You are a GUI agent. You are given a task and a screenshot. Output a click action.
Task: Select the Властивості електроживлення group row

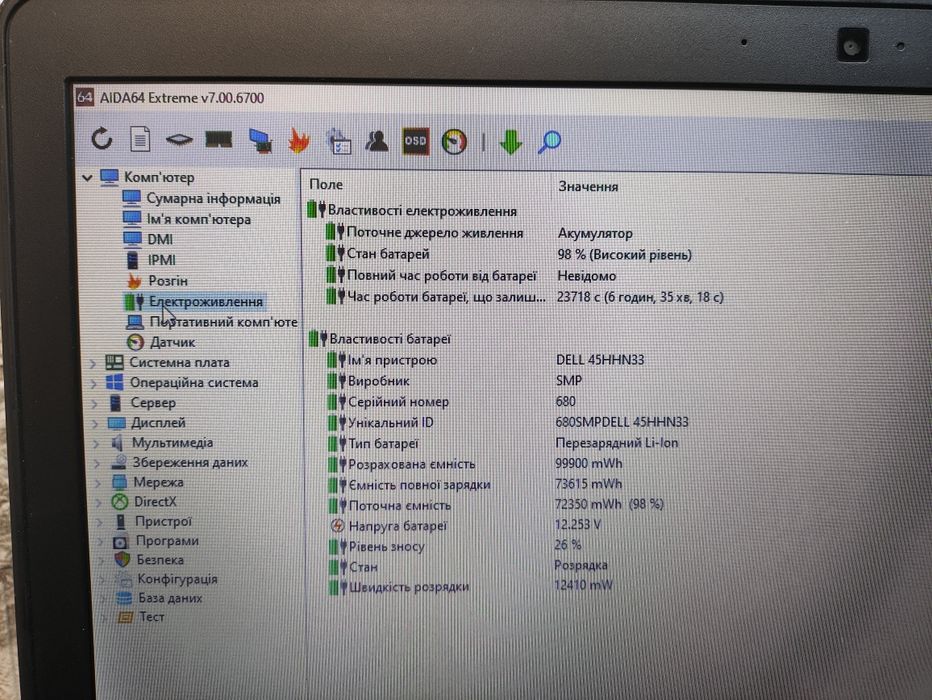[412, 211]
